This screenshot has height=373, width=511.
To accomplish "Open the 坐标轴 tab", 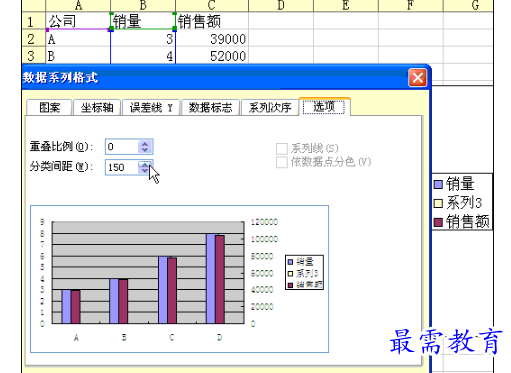I will coord(97,107).
